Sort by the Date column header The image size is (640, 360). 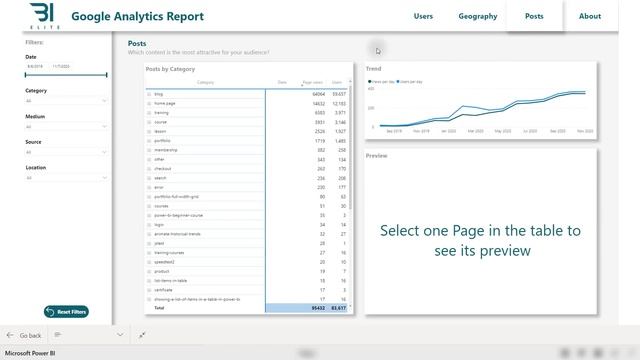coord(282,82)
